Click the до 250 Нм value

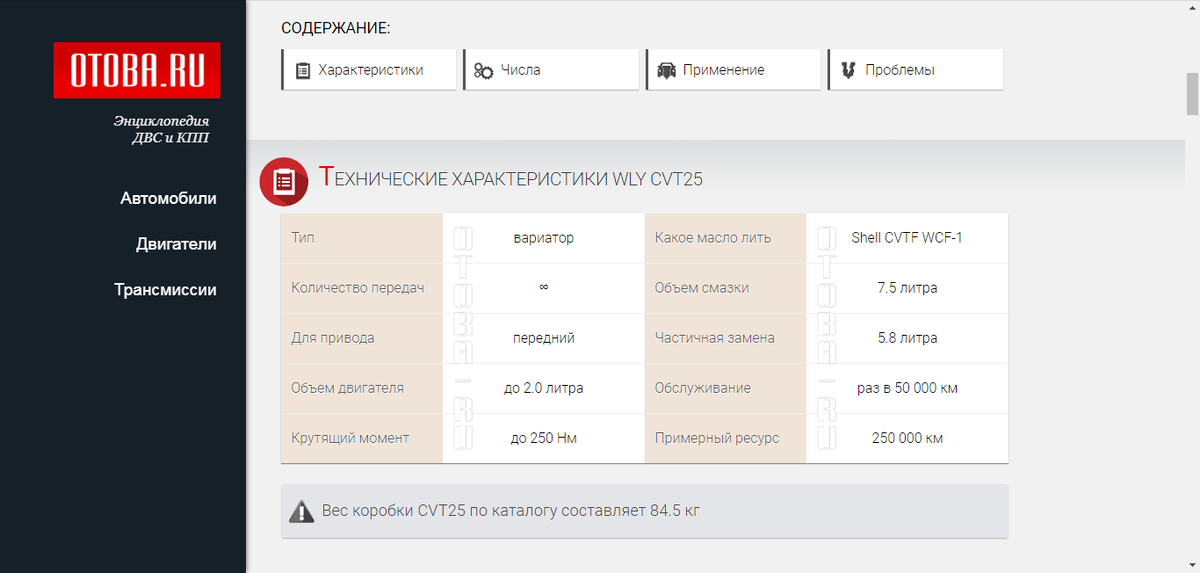pos(543,438)
